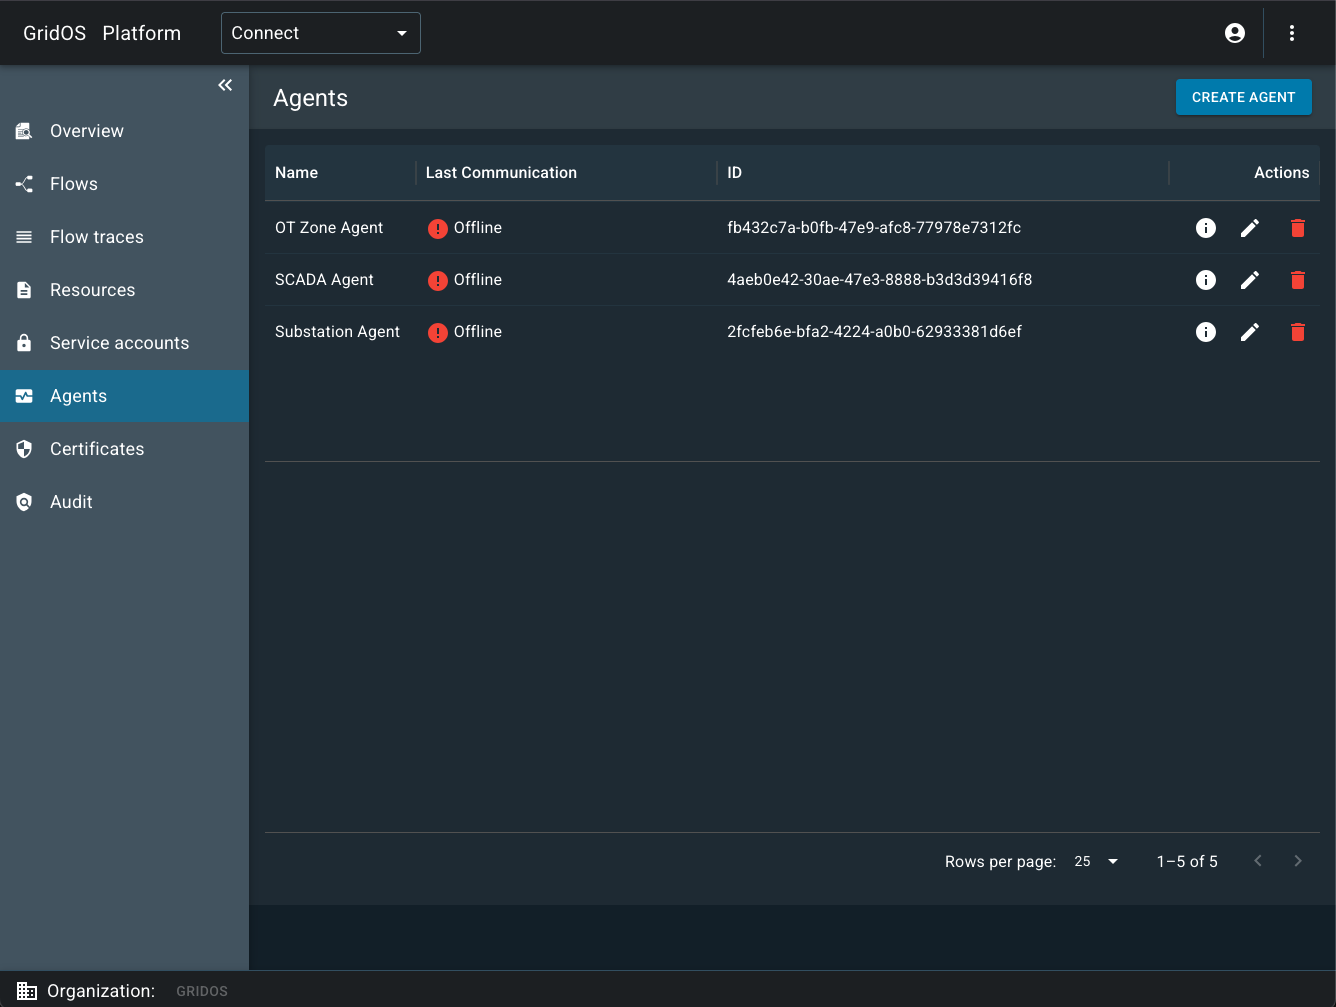Delete the Substation Agent via trash icon

click(x=1297, y=332)
